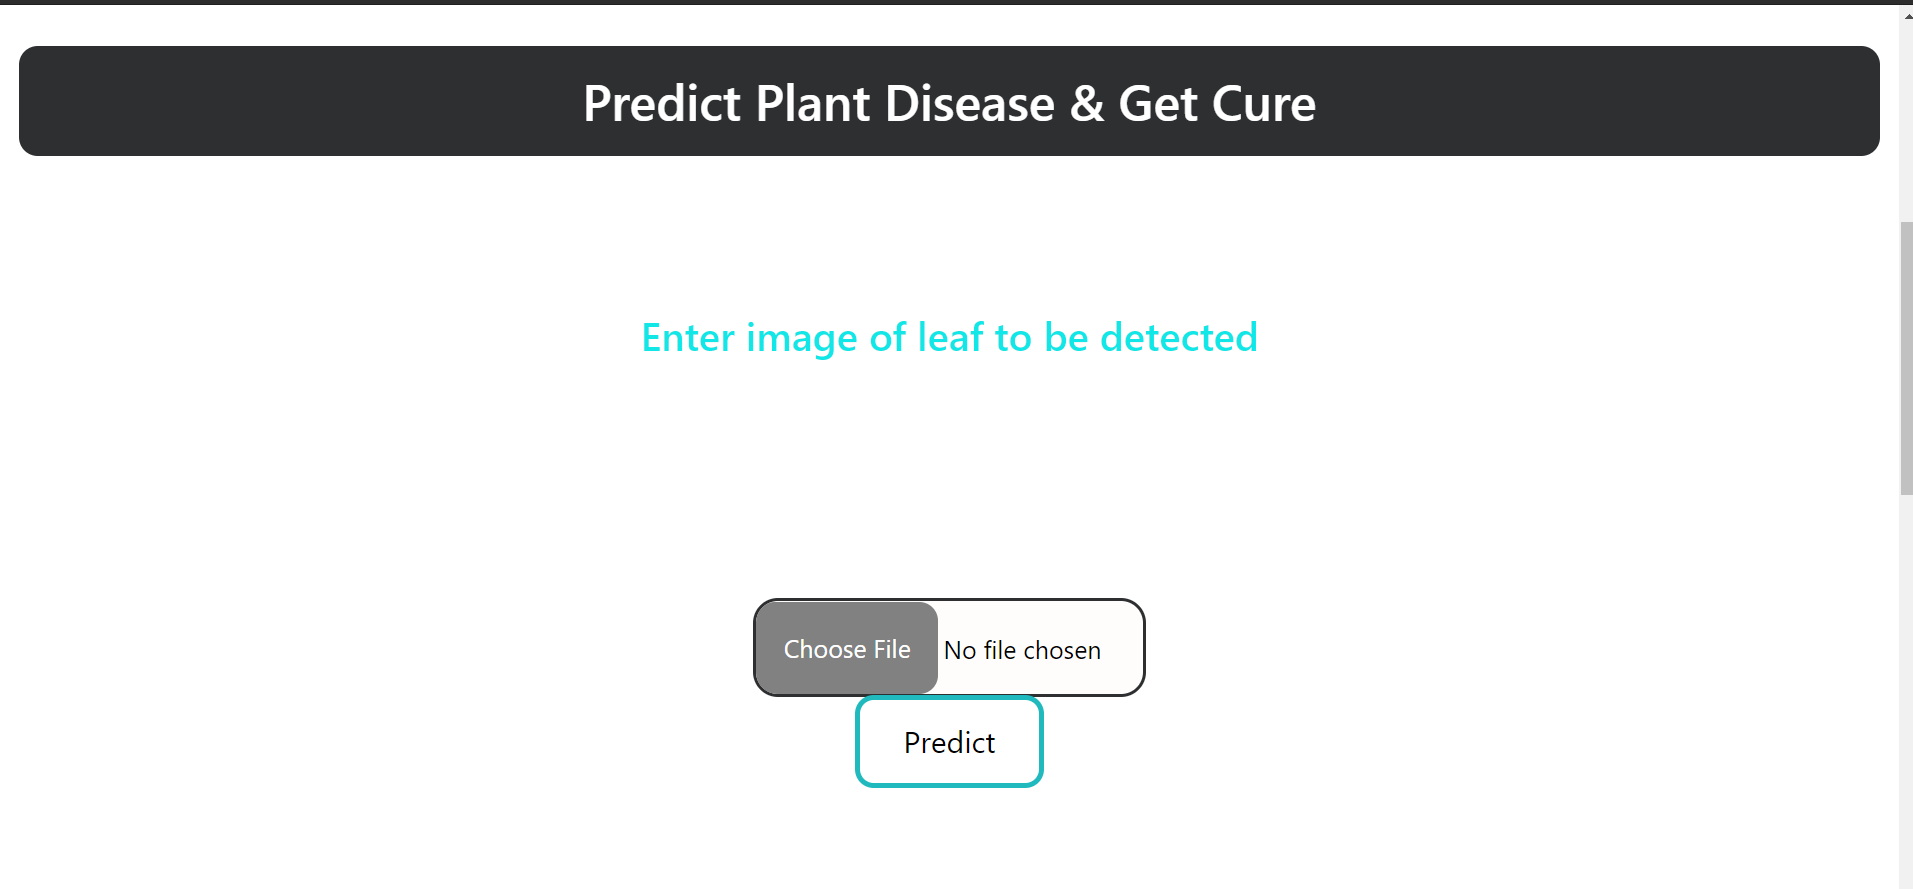Click the left edge of the Predict button outline

click(857, 741)
